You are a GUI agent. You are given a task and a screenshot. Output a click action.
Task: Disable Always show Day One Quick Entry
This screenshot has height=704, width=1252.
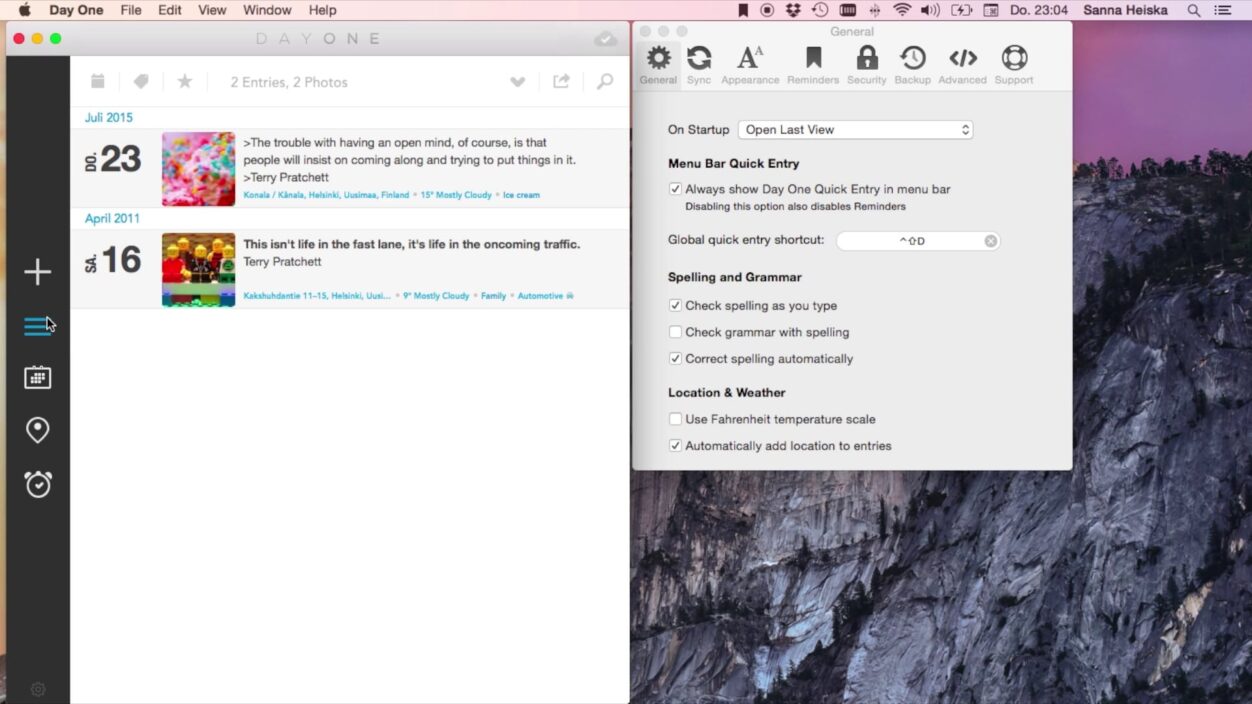click(x=675, y=189)
